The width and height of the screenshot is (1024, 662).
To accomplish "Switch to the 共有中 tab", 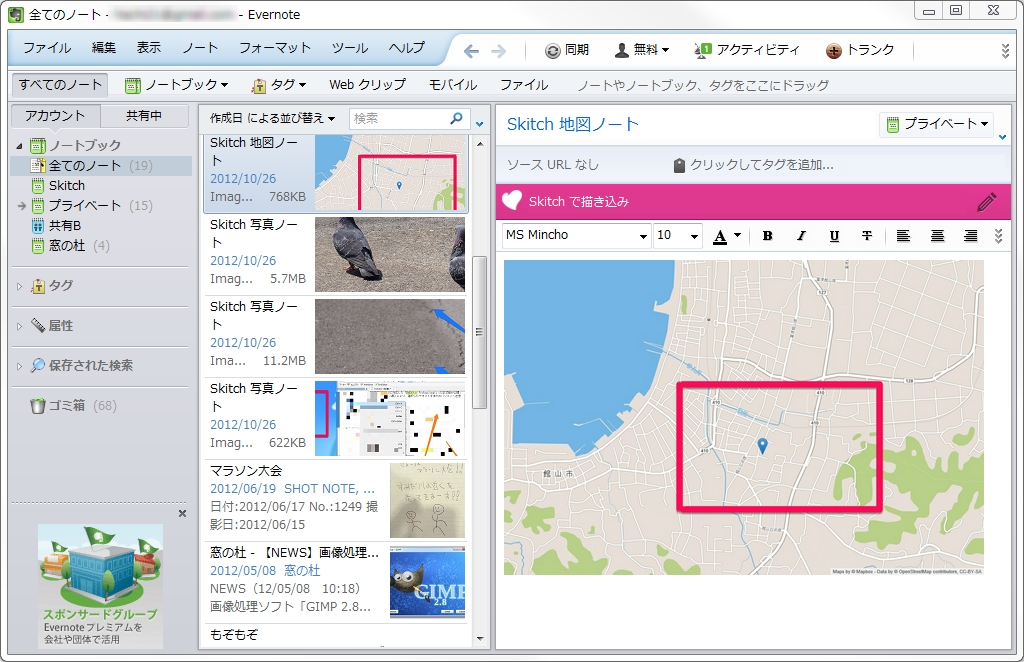I will coord(146,115).
